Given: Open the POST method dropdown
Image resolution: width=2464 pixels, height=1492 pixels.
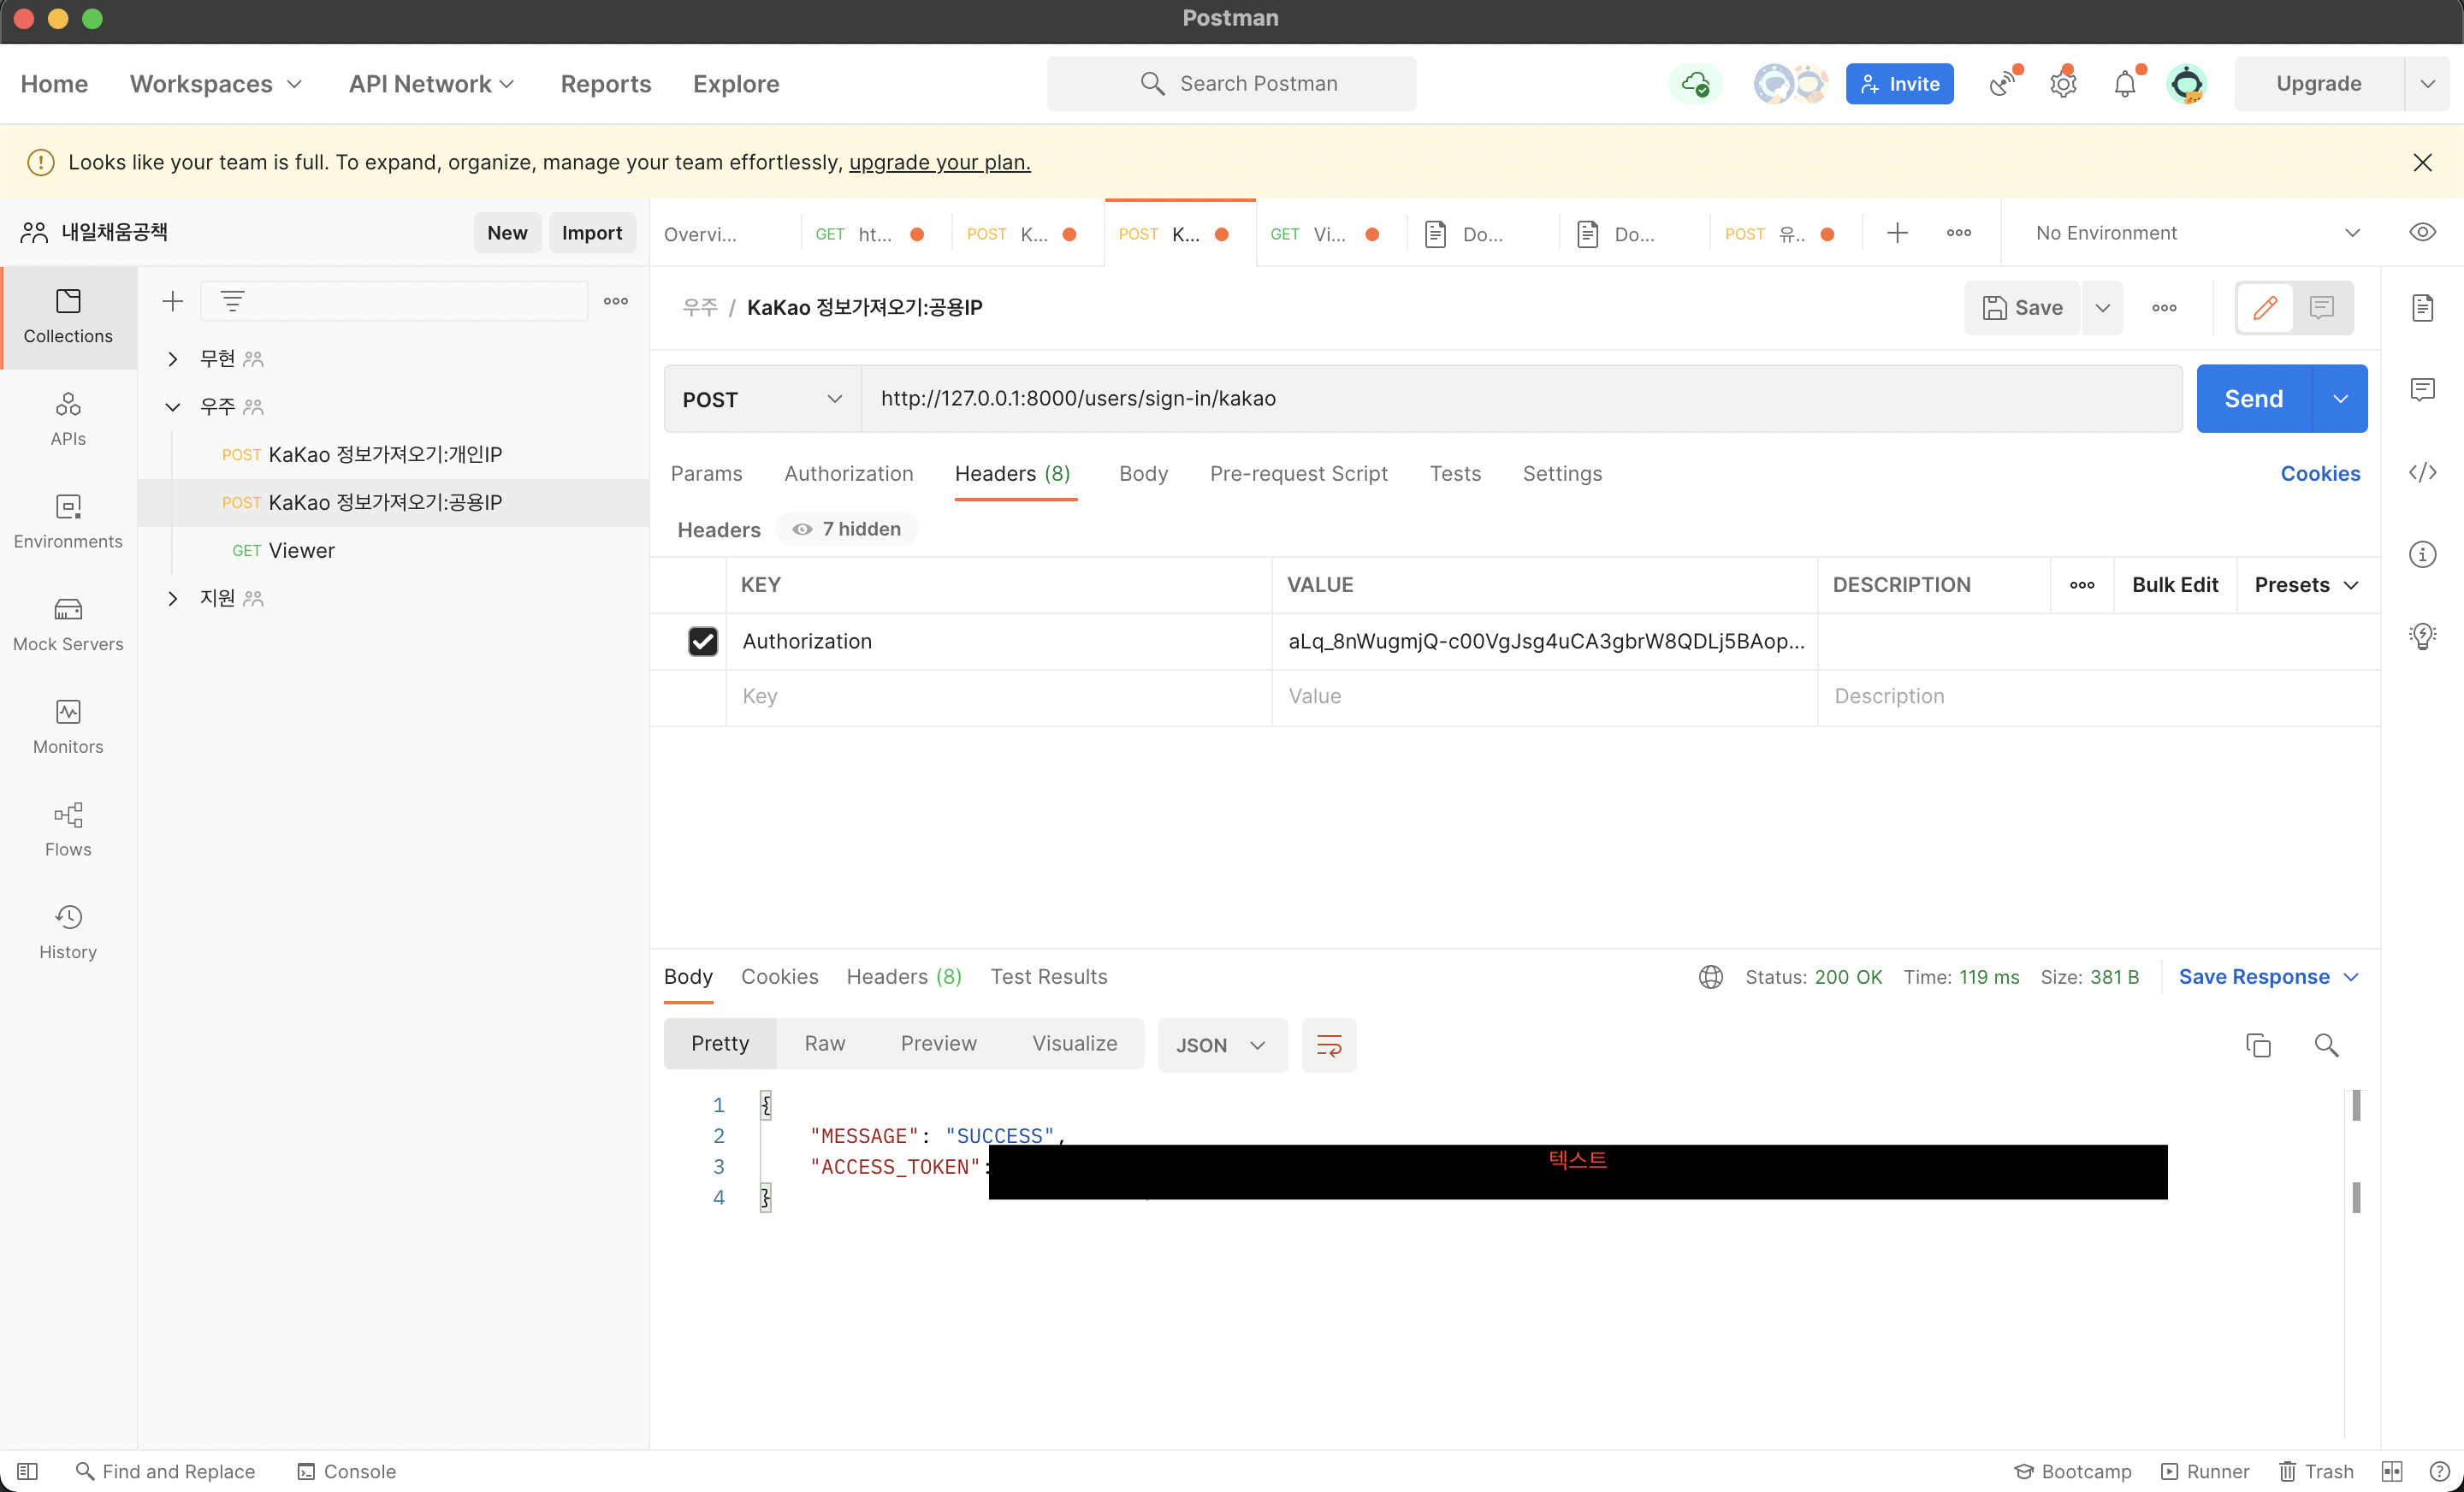Looking at the screenshot, I should point(761,399).
